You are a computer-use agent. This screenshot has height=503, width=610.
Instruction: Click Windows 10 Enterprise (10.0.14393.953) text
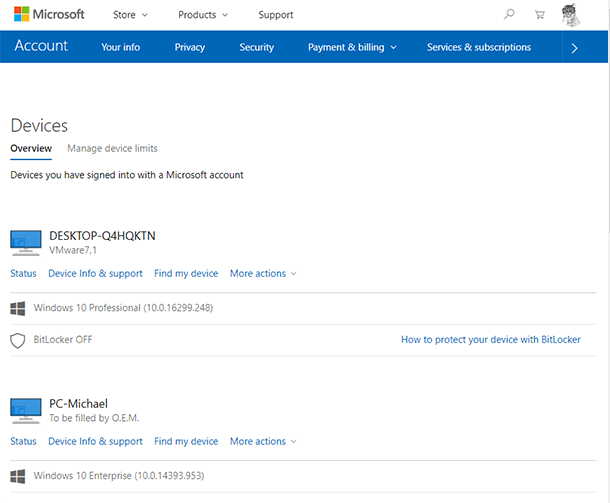tap(119, 476)
